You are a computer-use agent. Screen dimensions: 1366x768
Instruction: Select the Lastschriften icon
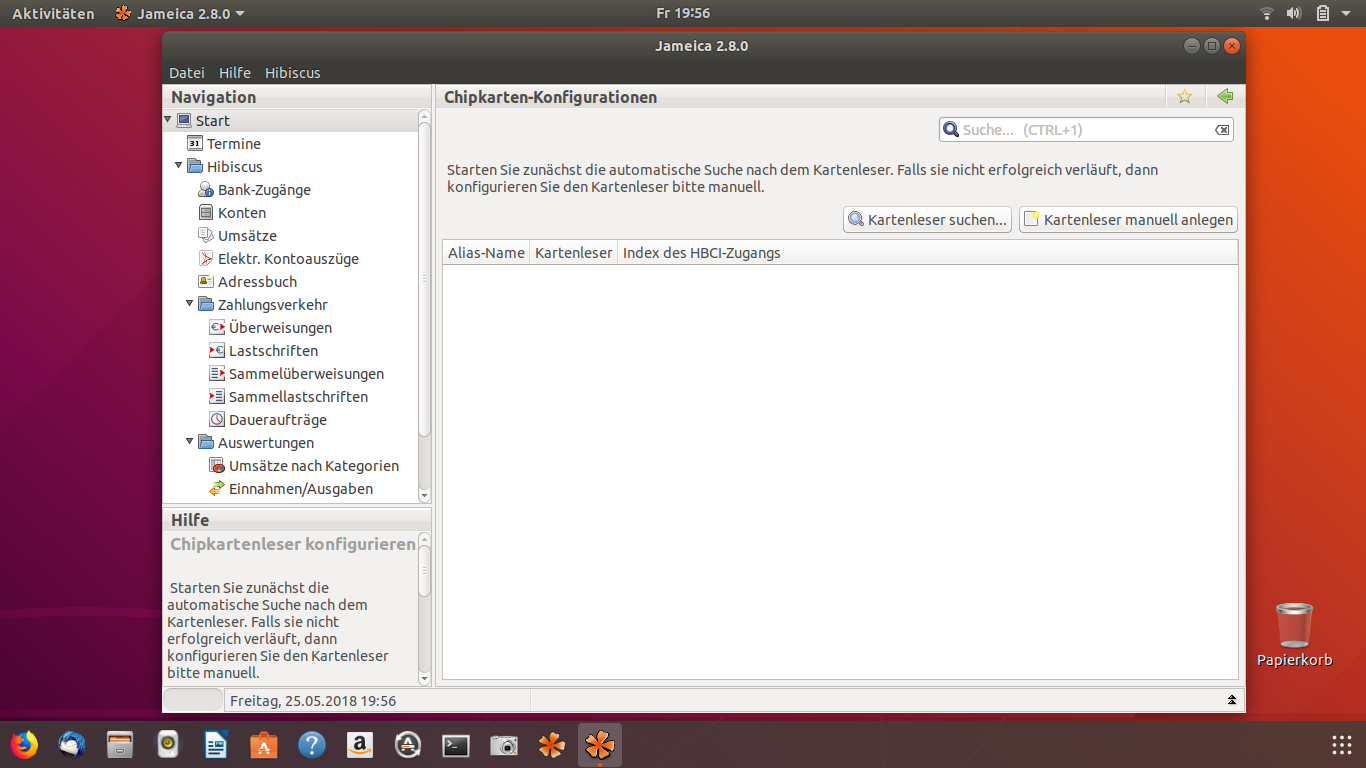[217, 351]
